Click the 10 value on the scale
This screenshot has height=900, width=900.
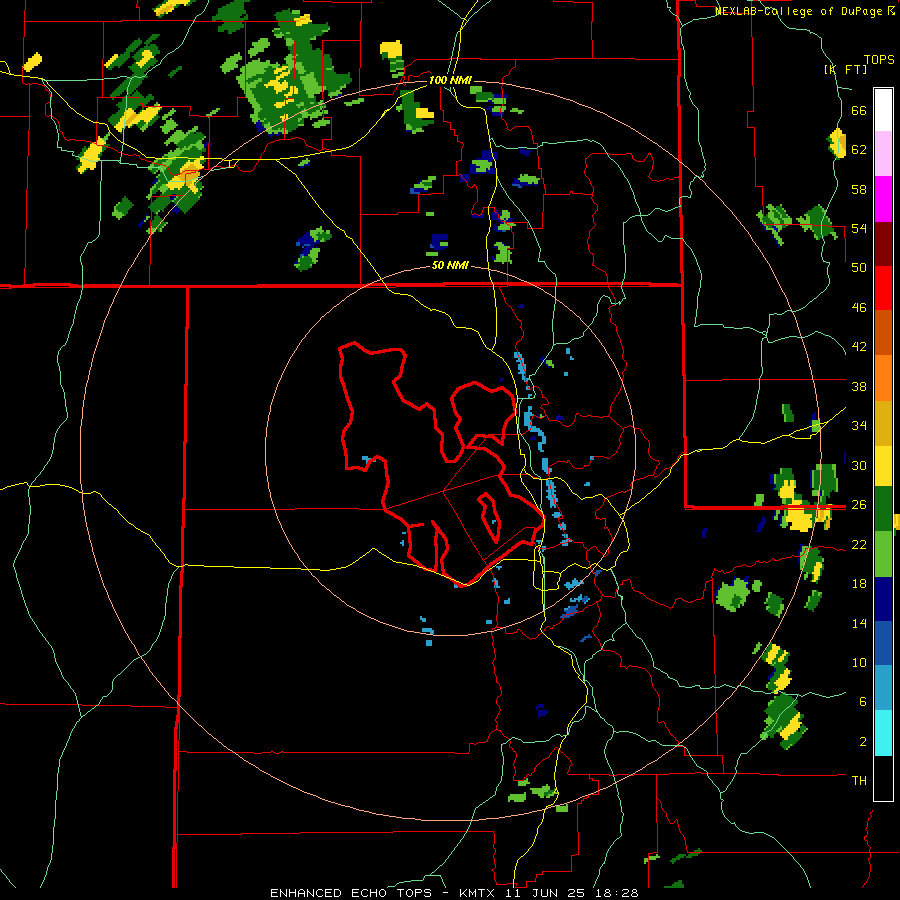tap(859, 663)
